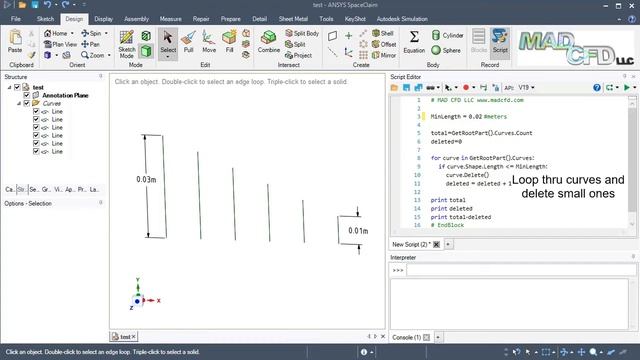
Task: Insert a point with plus tool
Action: point(348,36)
